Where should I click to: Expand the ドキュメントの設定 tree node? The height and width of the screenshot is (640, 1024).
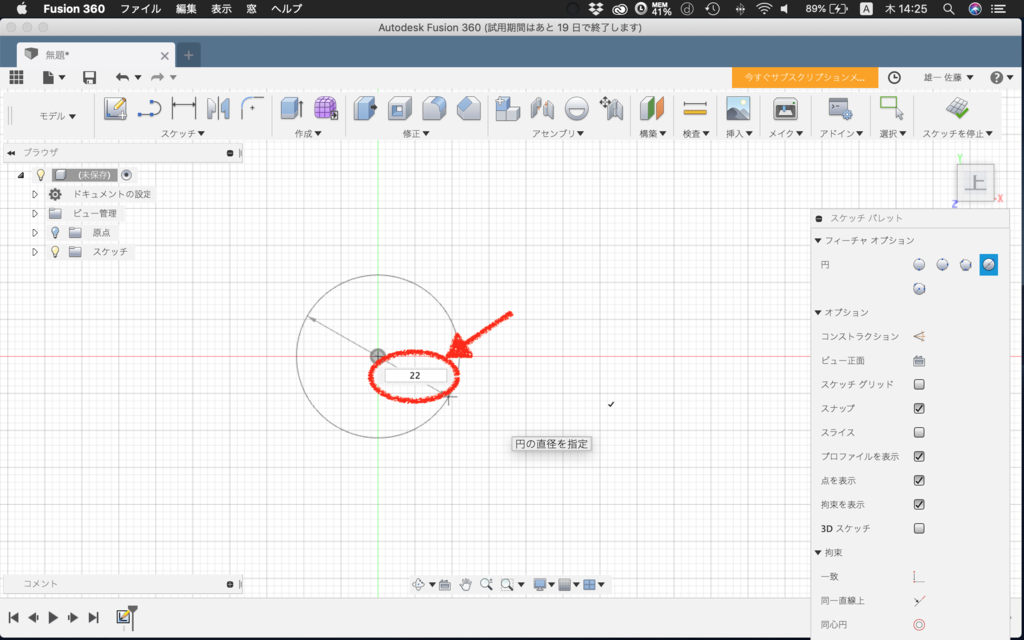coord(35,194)
